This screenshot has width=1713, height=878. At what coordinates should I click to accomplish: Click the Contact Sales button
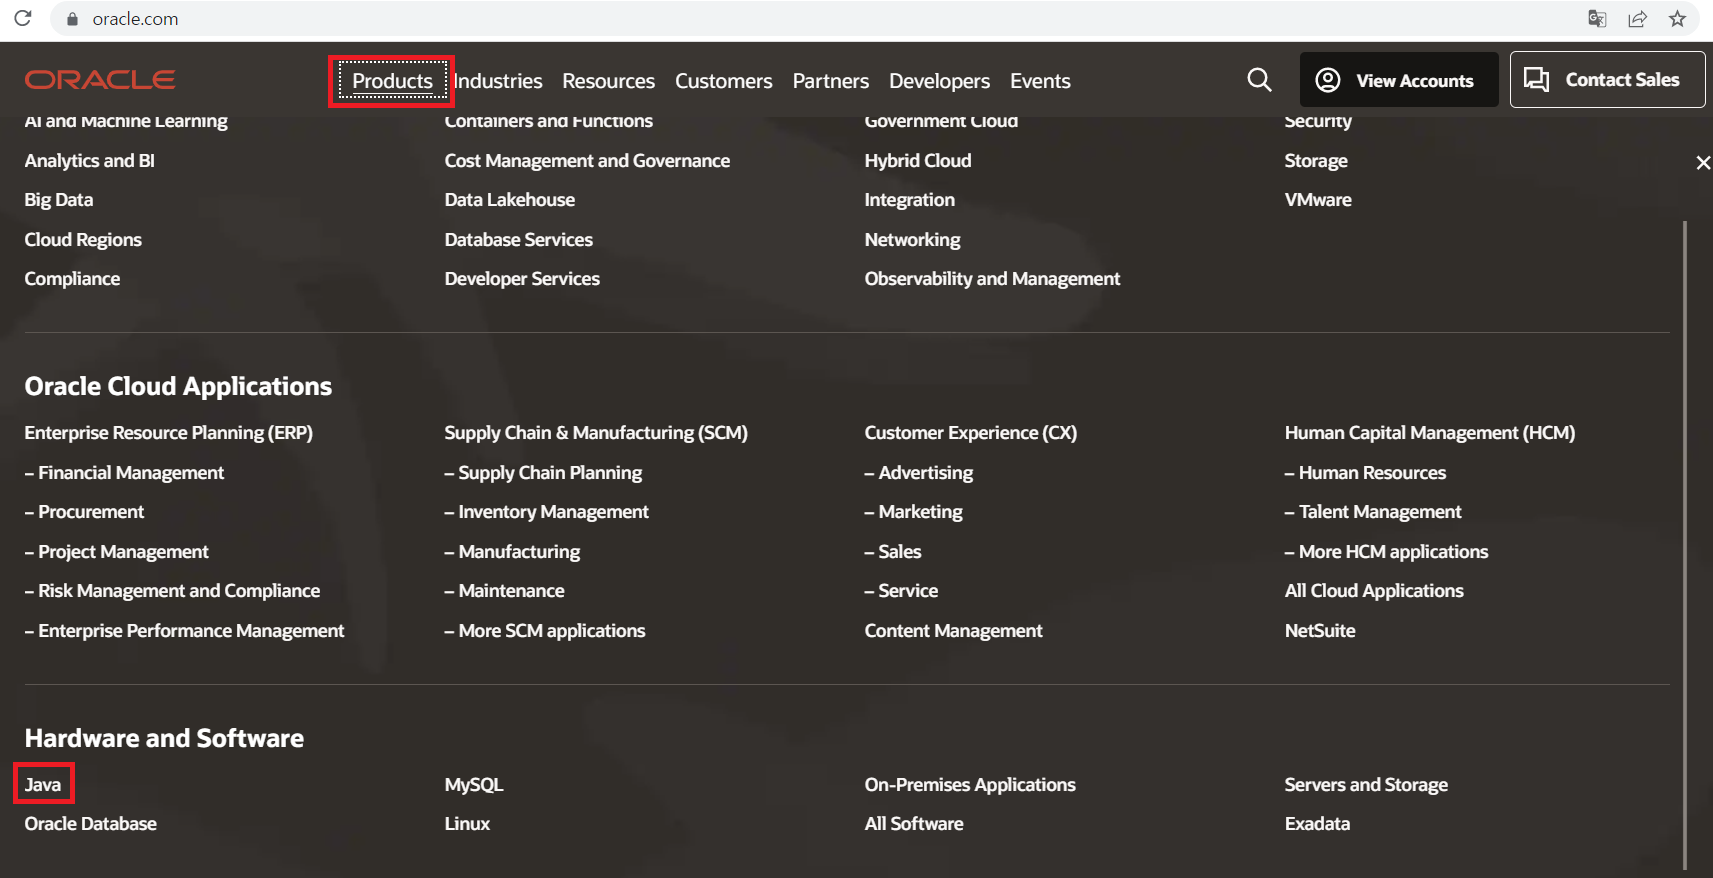click(1607, 79)
